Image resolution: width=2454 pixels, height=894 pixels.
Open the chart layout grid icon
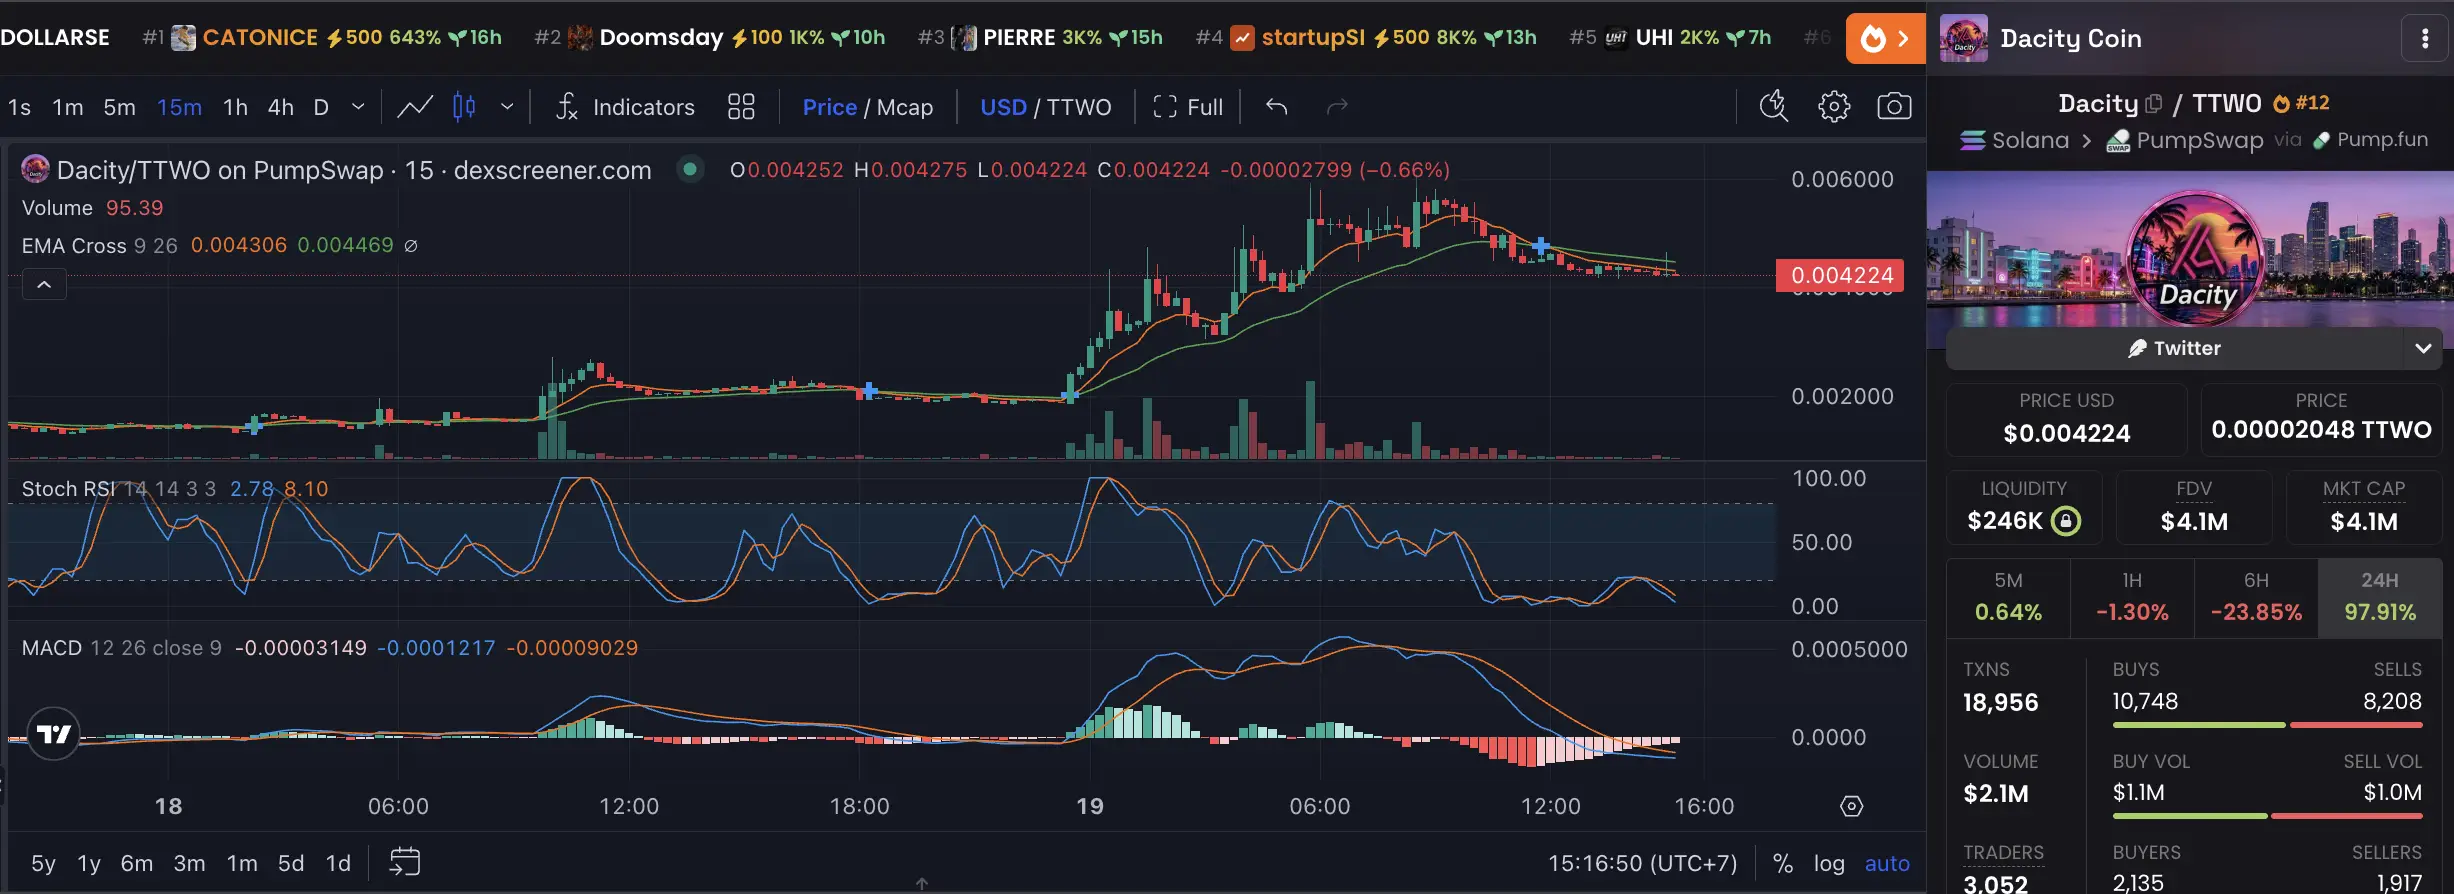(x=741, y=107)
